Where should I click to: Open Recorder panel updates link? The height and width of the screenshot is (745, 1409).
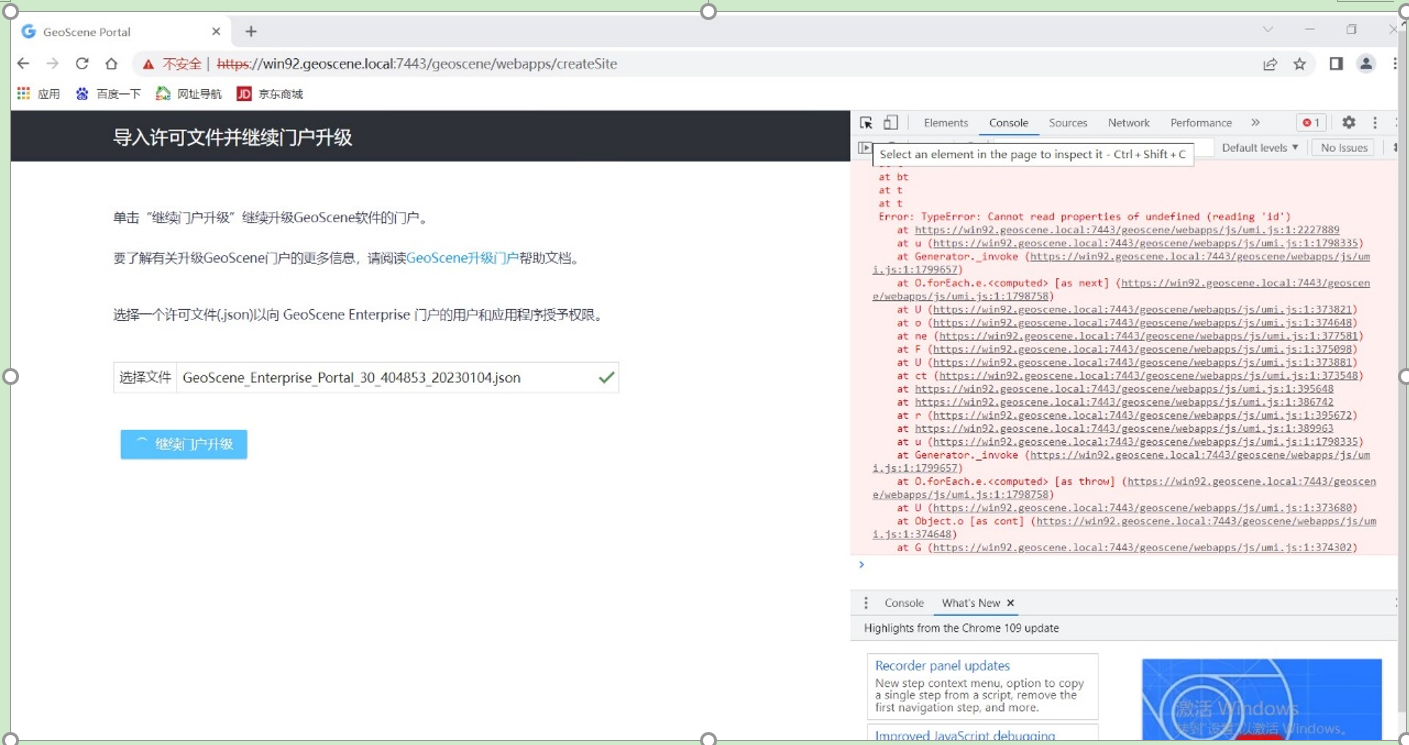click(x=942, y=666)
